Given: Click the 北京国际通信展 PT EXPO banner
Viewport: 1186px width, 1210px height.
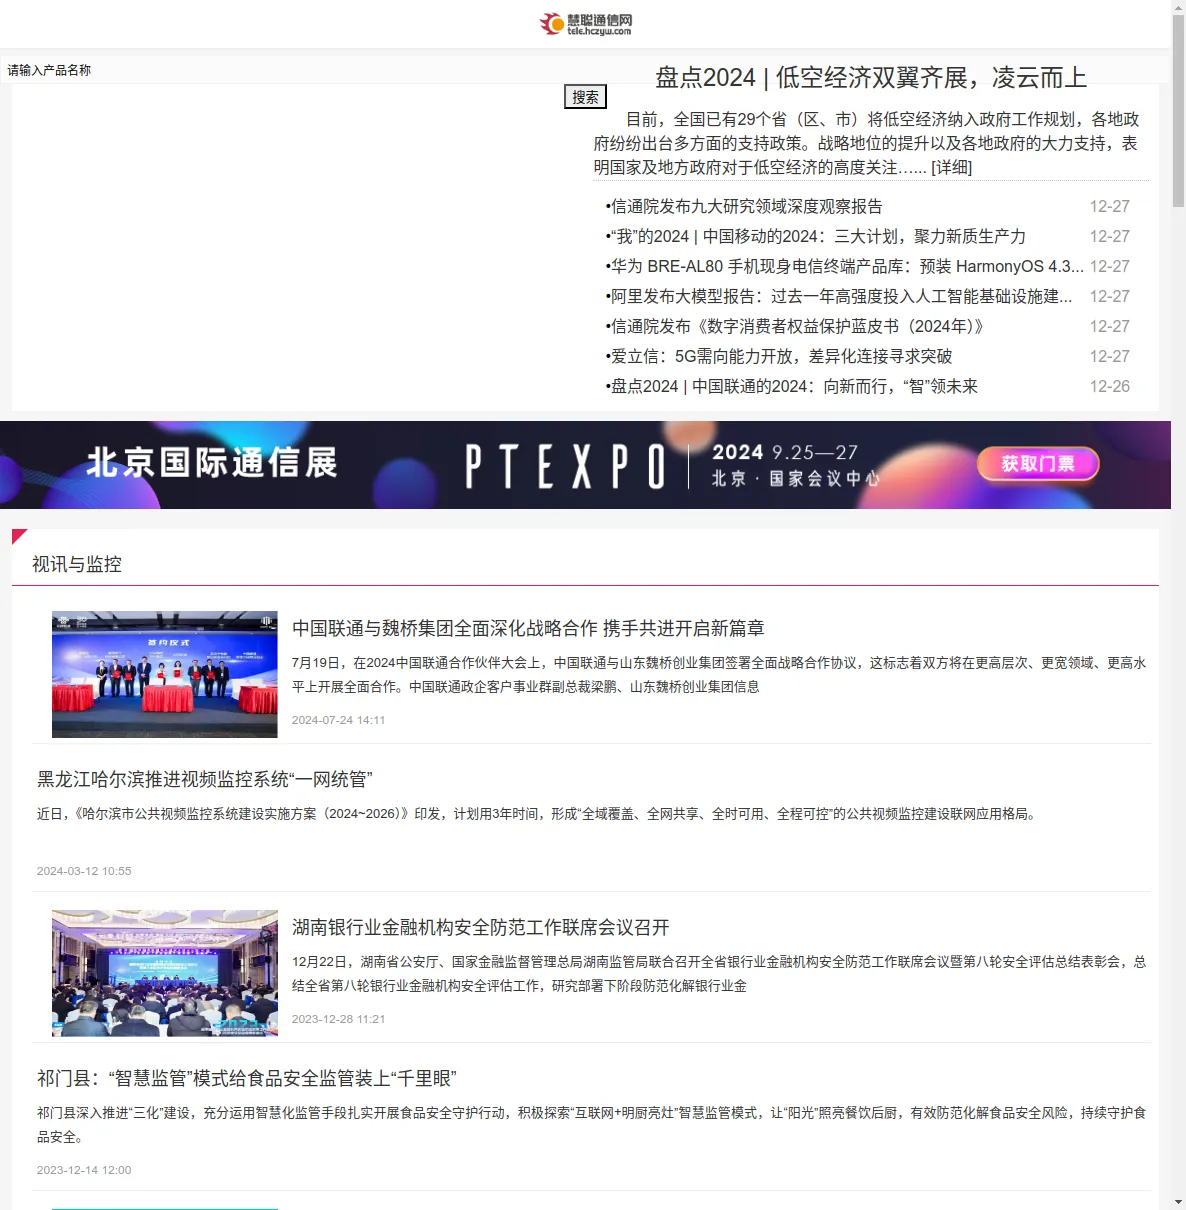Looking at the screenshot, I should (x=585, y=465).
